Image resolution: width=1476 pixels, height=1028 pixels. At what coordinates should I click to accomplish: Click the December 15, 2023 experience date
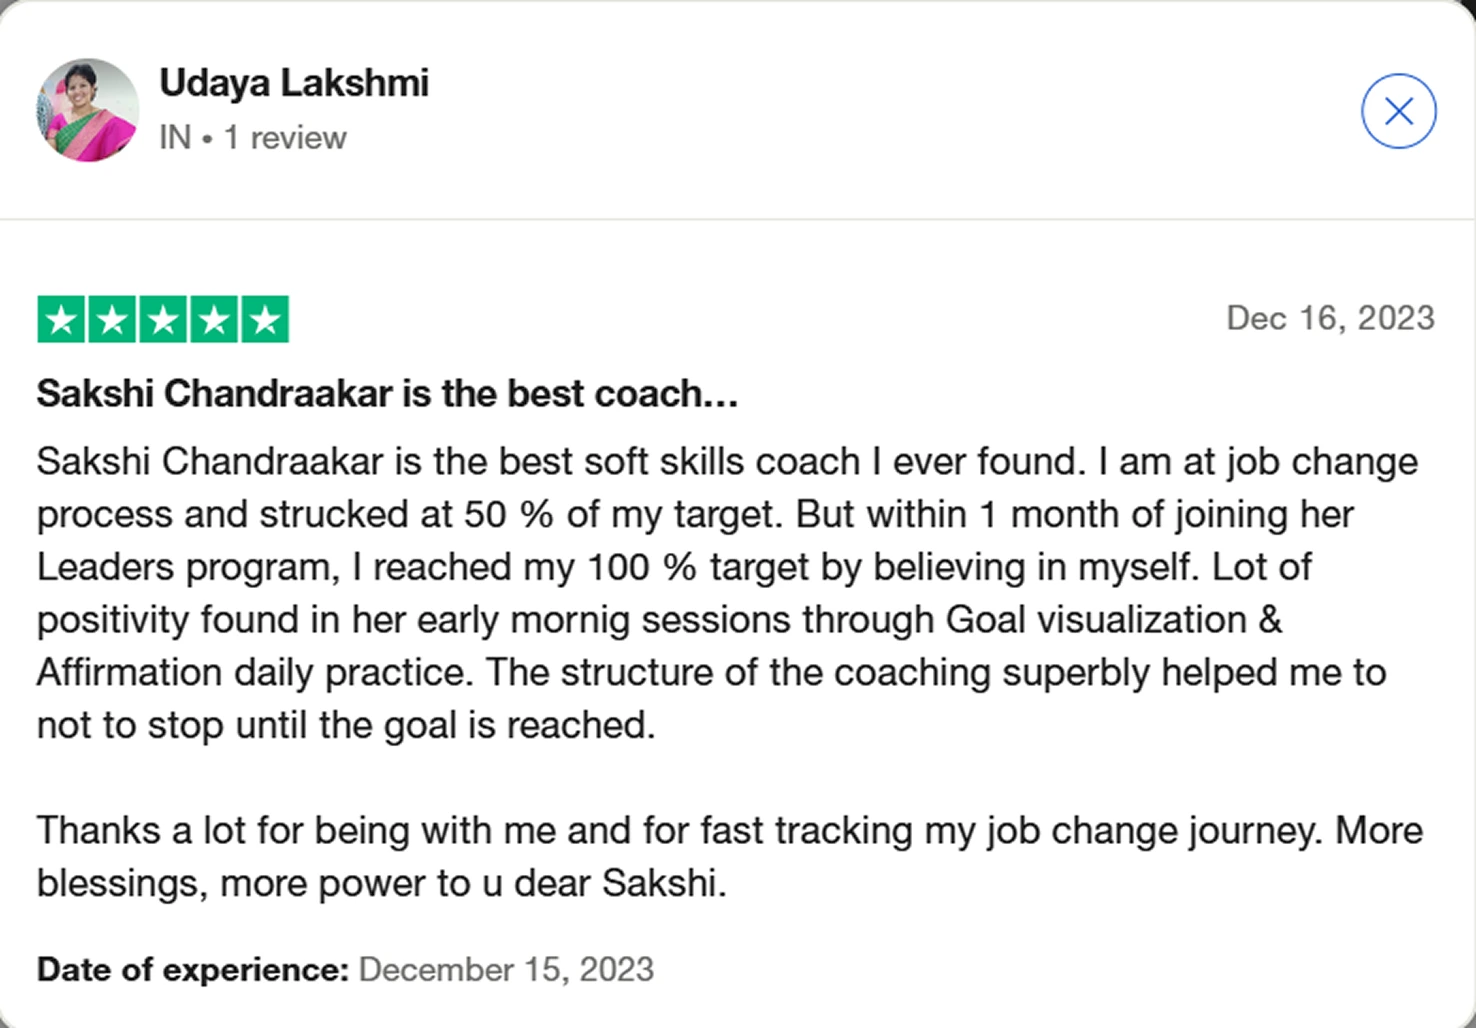(506, 969)
